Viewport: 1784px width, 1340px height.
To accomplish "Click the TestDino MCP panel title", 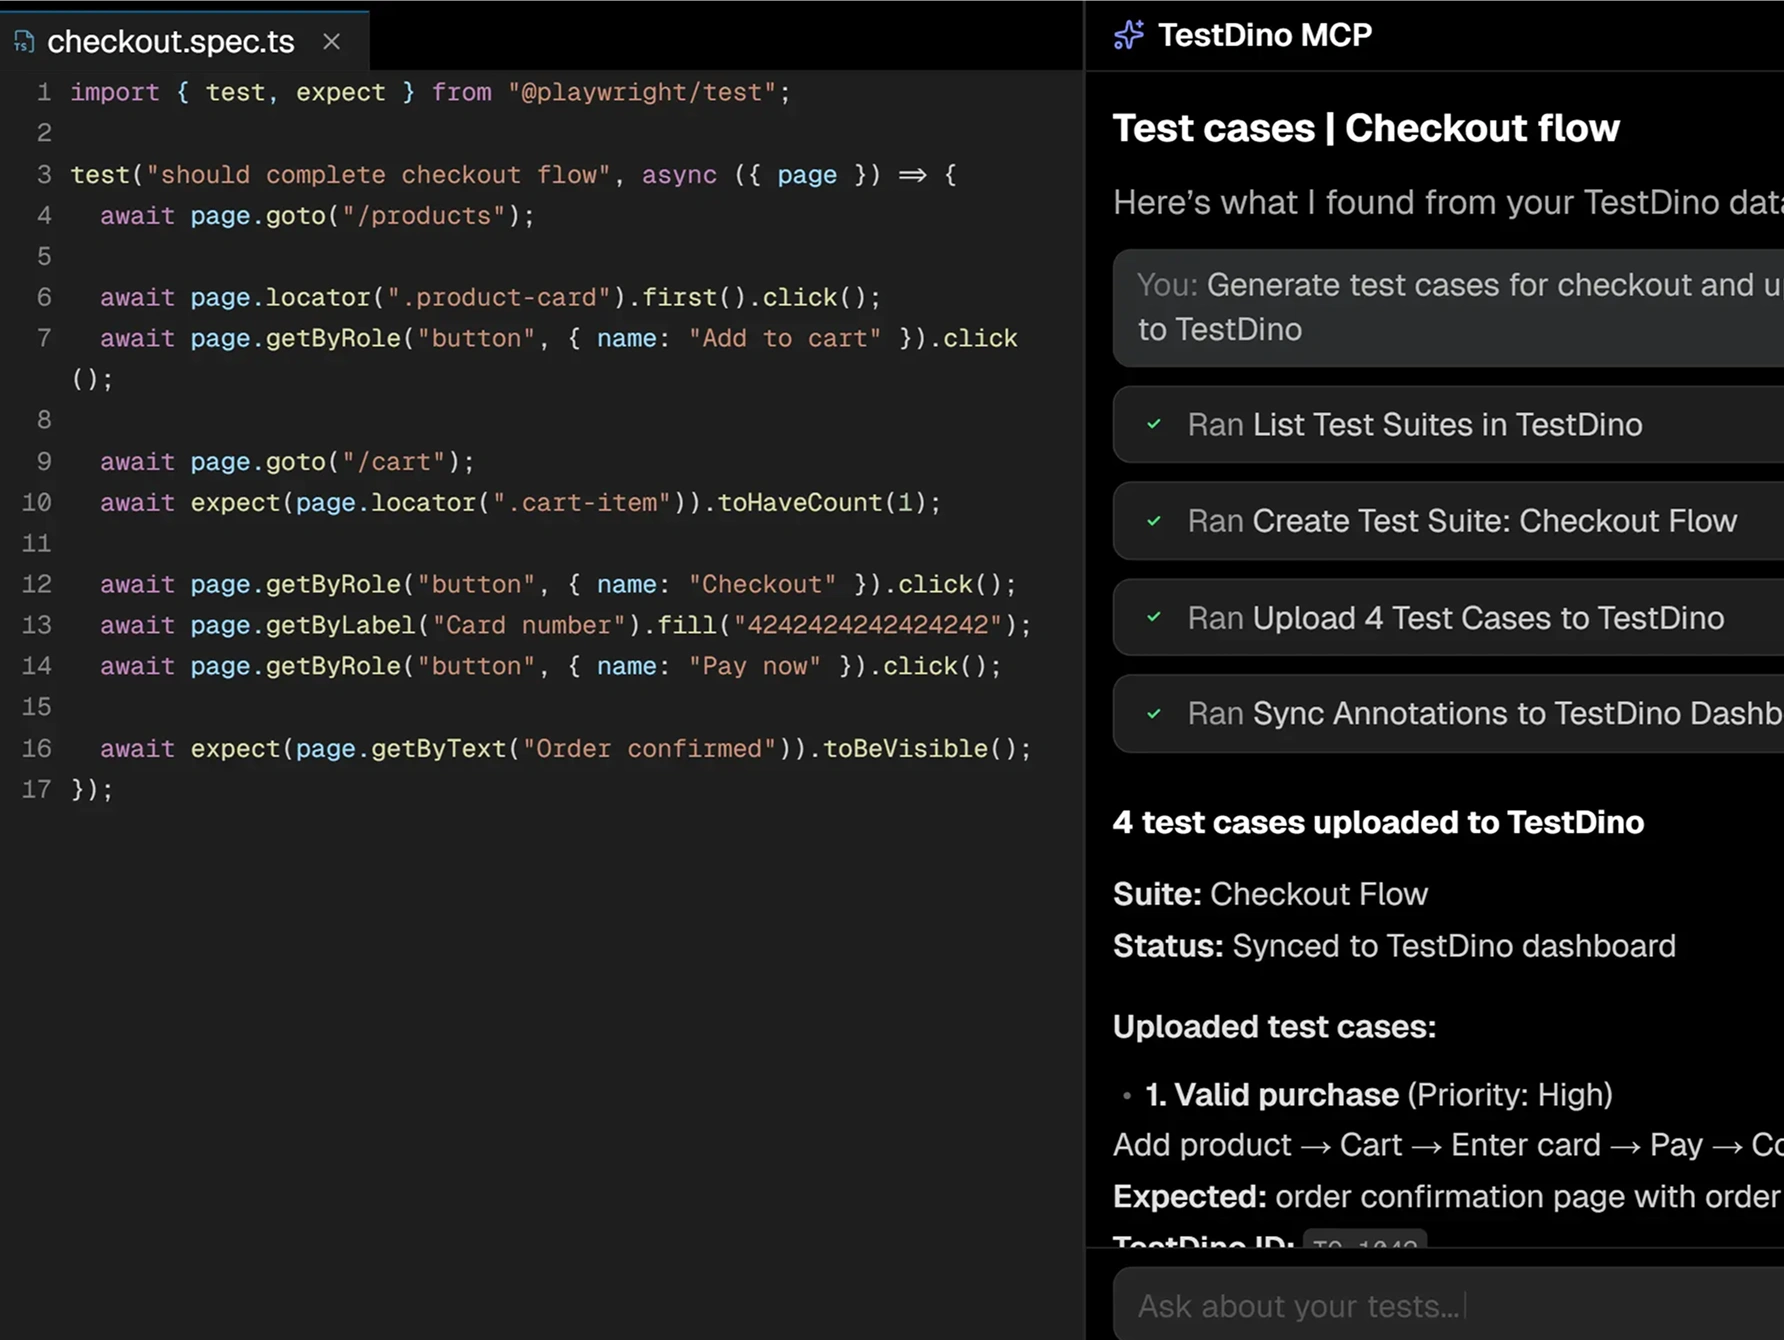I will (x=1265, y=35).
